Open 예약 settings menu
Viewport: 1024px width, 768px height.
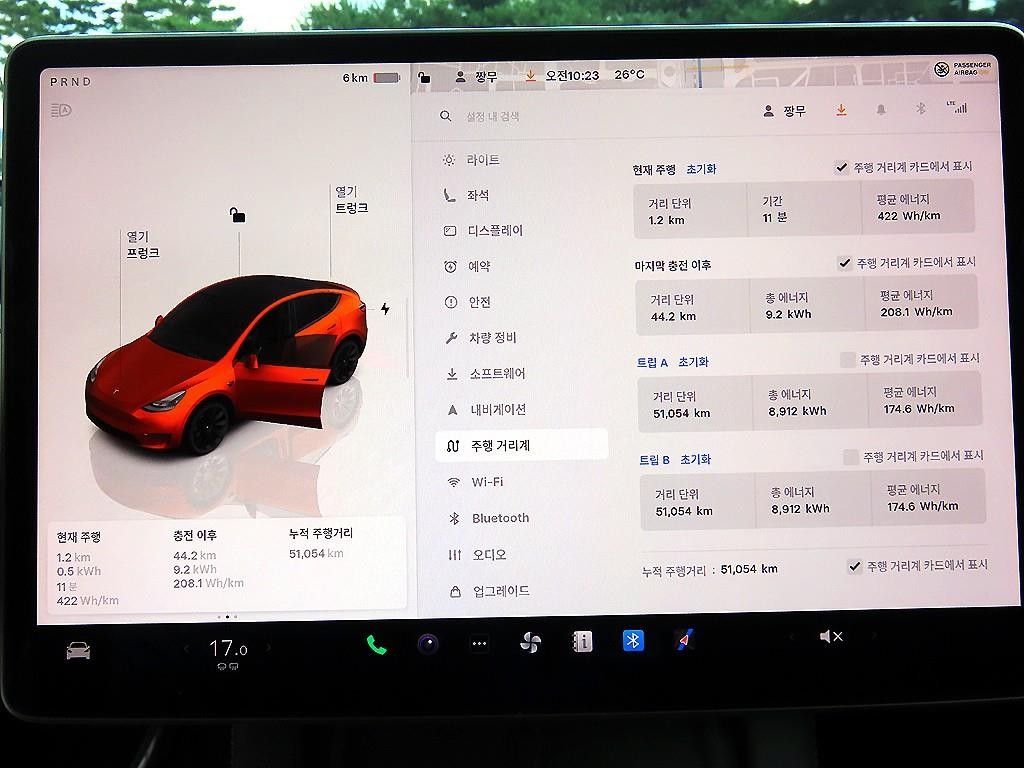coord(468,266)
